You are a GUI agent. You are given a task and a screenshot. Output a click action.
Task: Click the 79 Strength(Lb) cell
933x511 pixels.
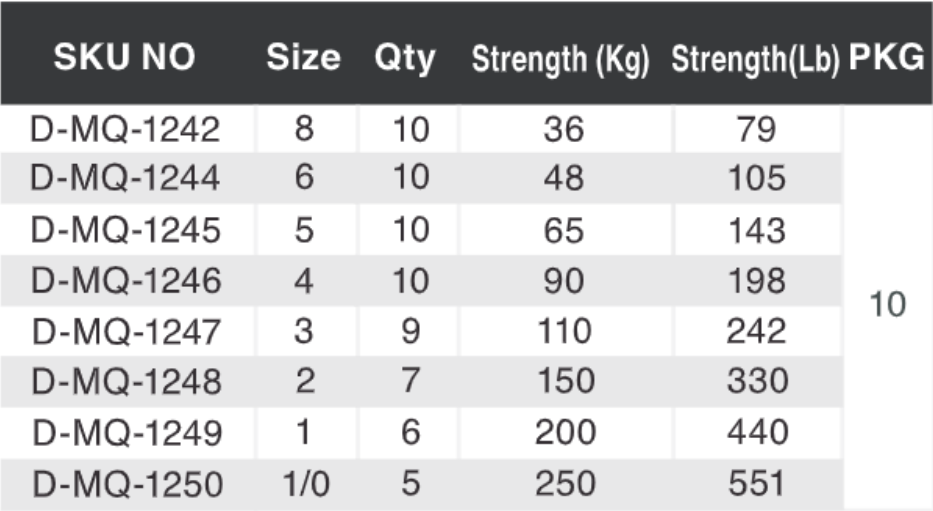(757, 129)
